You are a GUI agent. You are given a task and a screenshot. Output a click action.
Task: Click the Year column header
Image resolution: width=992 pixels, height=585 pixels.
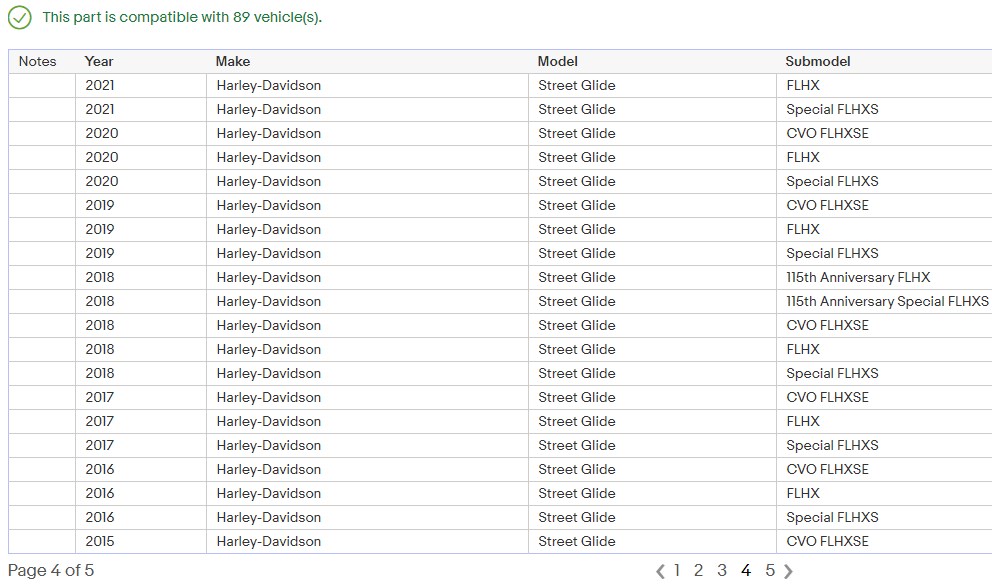coord(99,61)
